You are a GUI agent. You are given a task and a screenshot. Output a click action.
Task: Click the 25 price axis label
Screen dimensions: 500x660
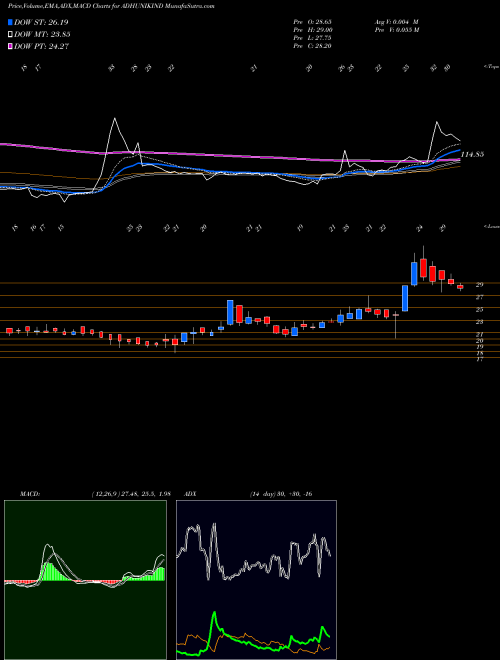pyautogui.click(x=480, y=310)
